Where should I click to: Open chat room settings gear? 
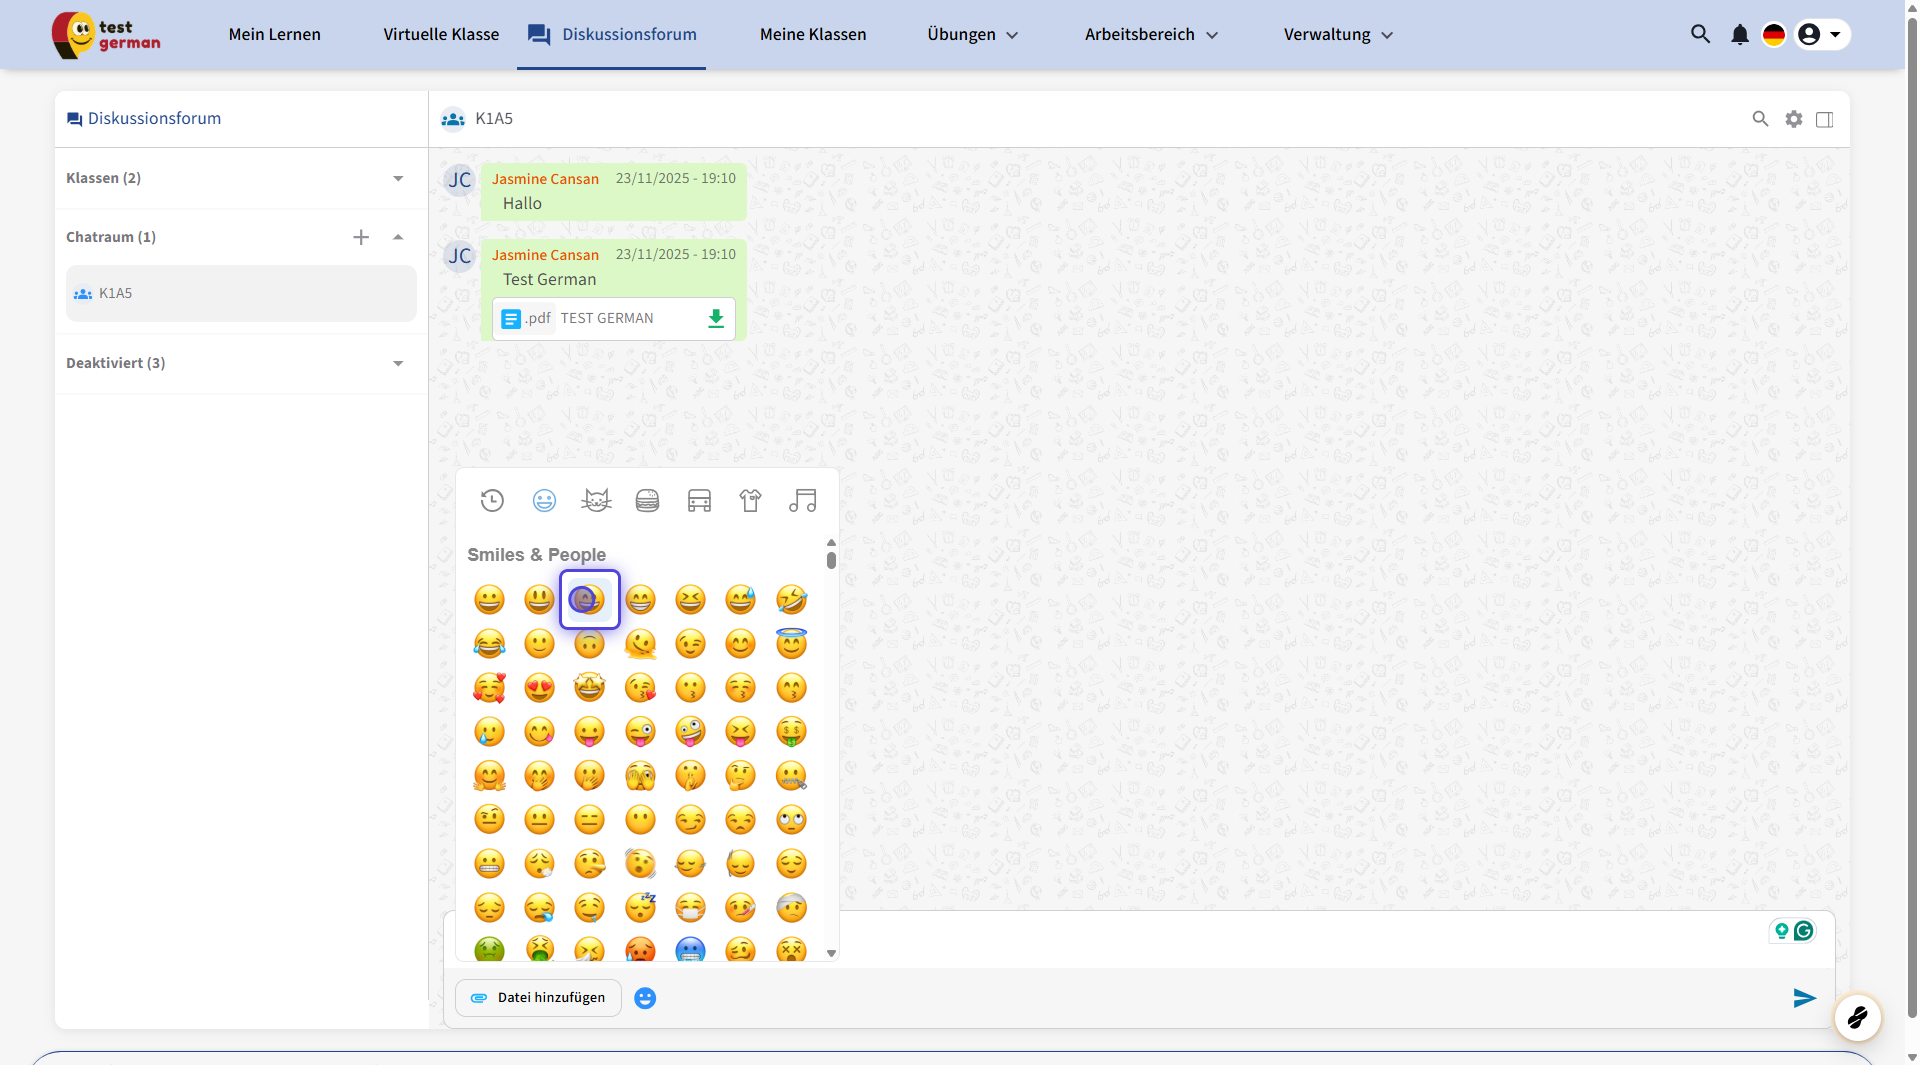[x=1794, y=119]
